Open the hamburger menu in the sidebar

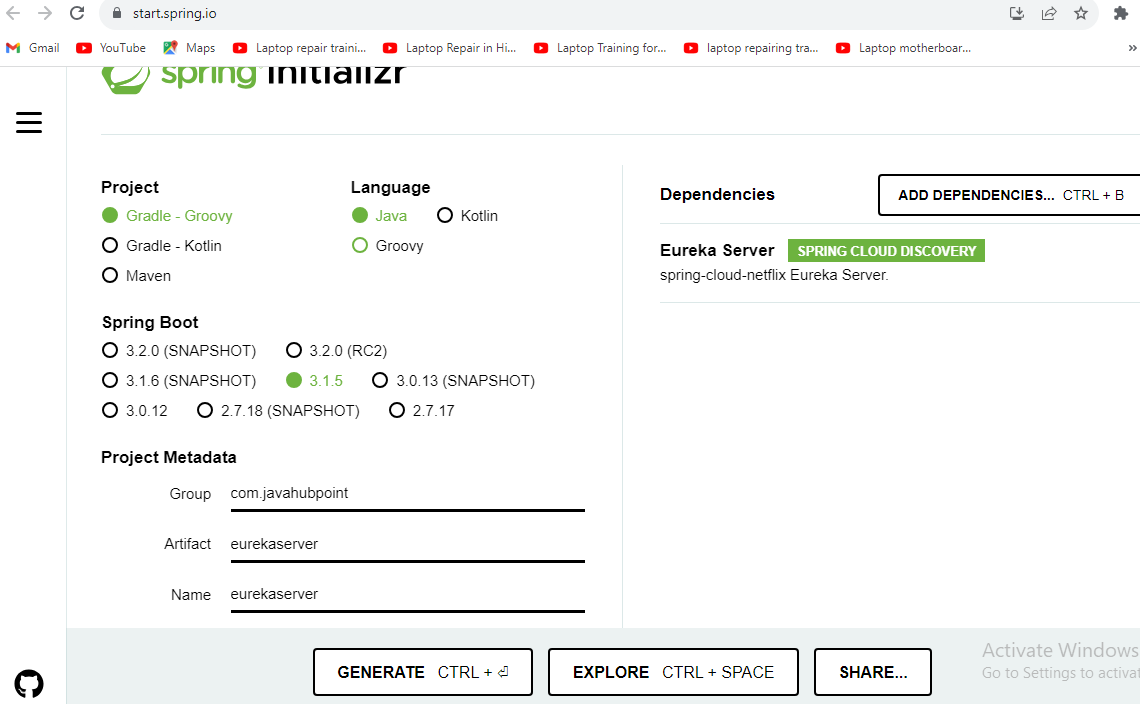pyautogui.click(x=29, y=122)
